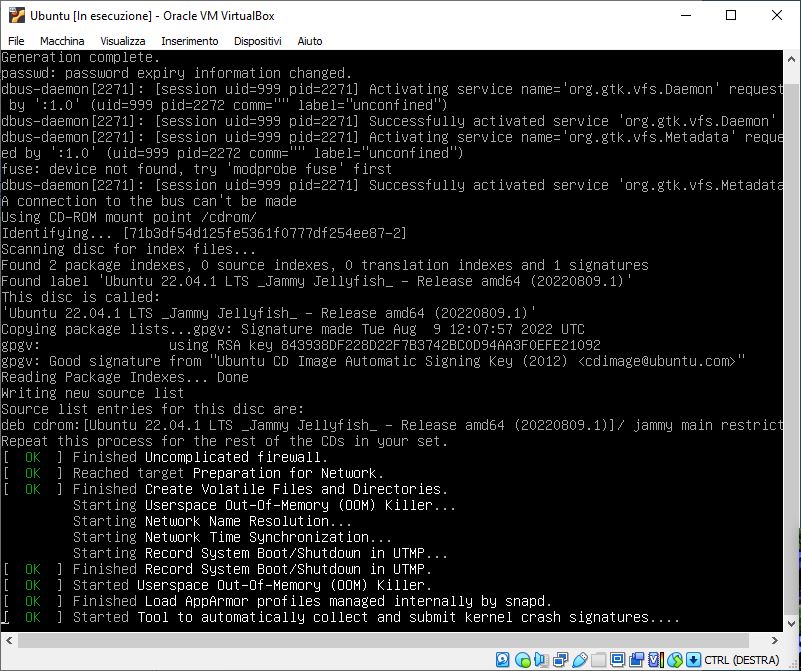Open the Aiuto menu
This screenshot has height=671, width=801.
point(310,41)
